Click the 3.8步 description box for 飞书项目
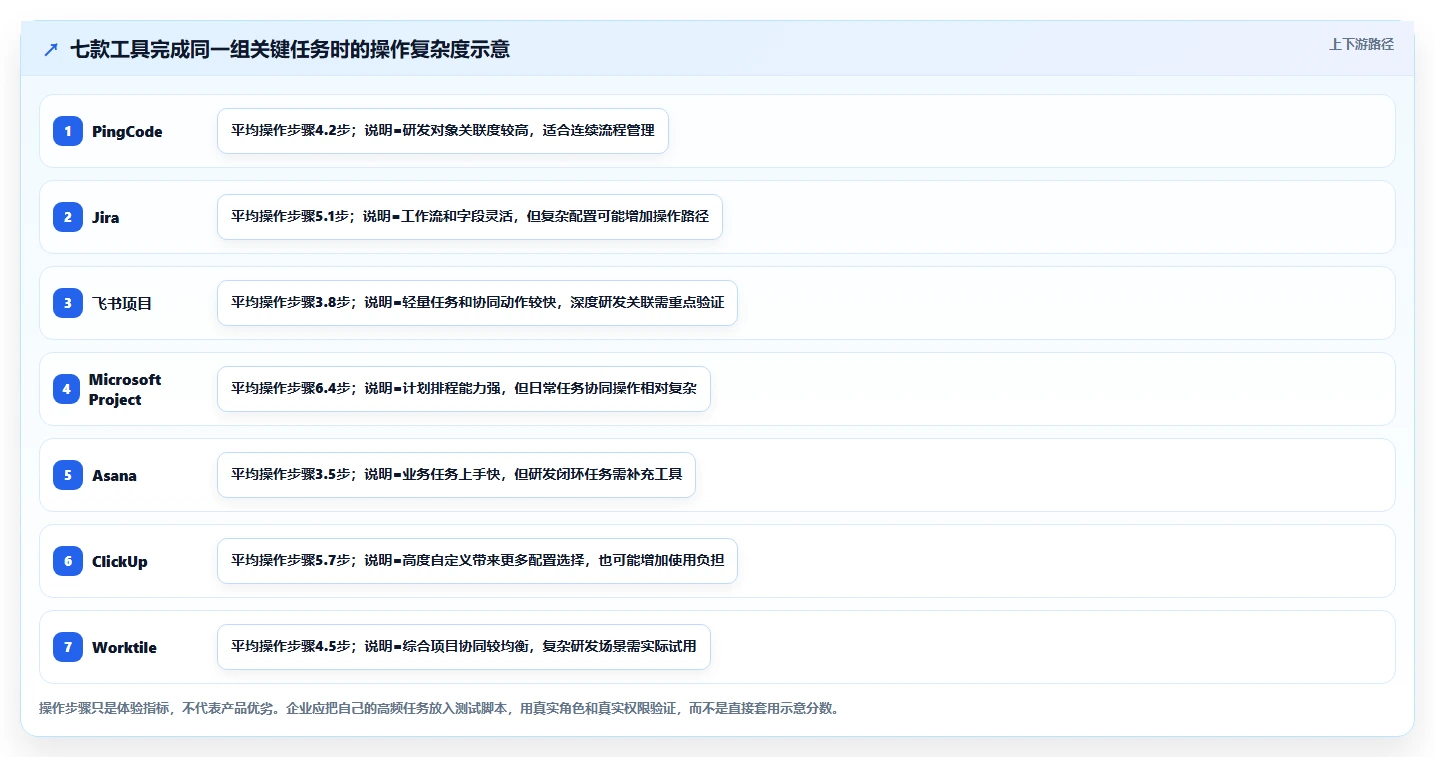The image size is (1435, 757). point(477,303)
